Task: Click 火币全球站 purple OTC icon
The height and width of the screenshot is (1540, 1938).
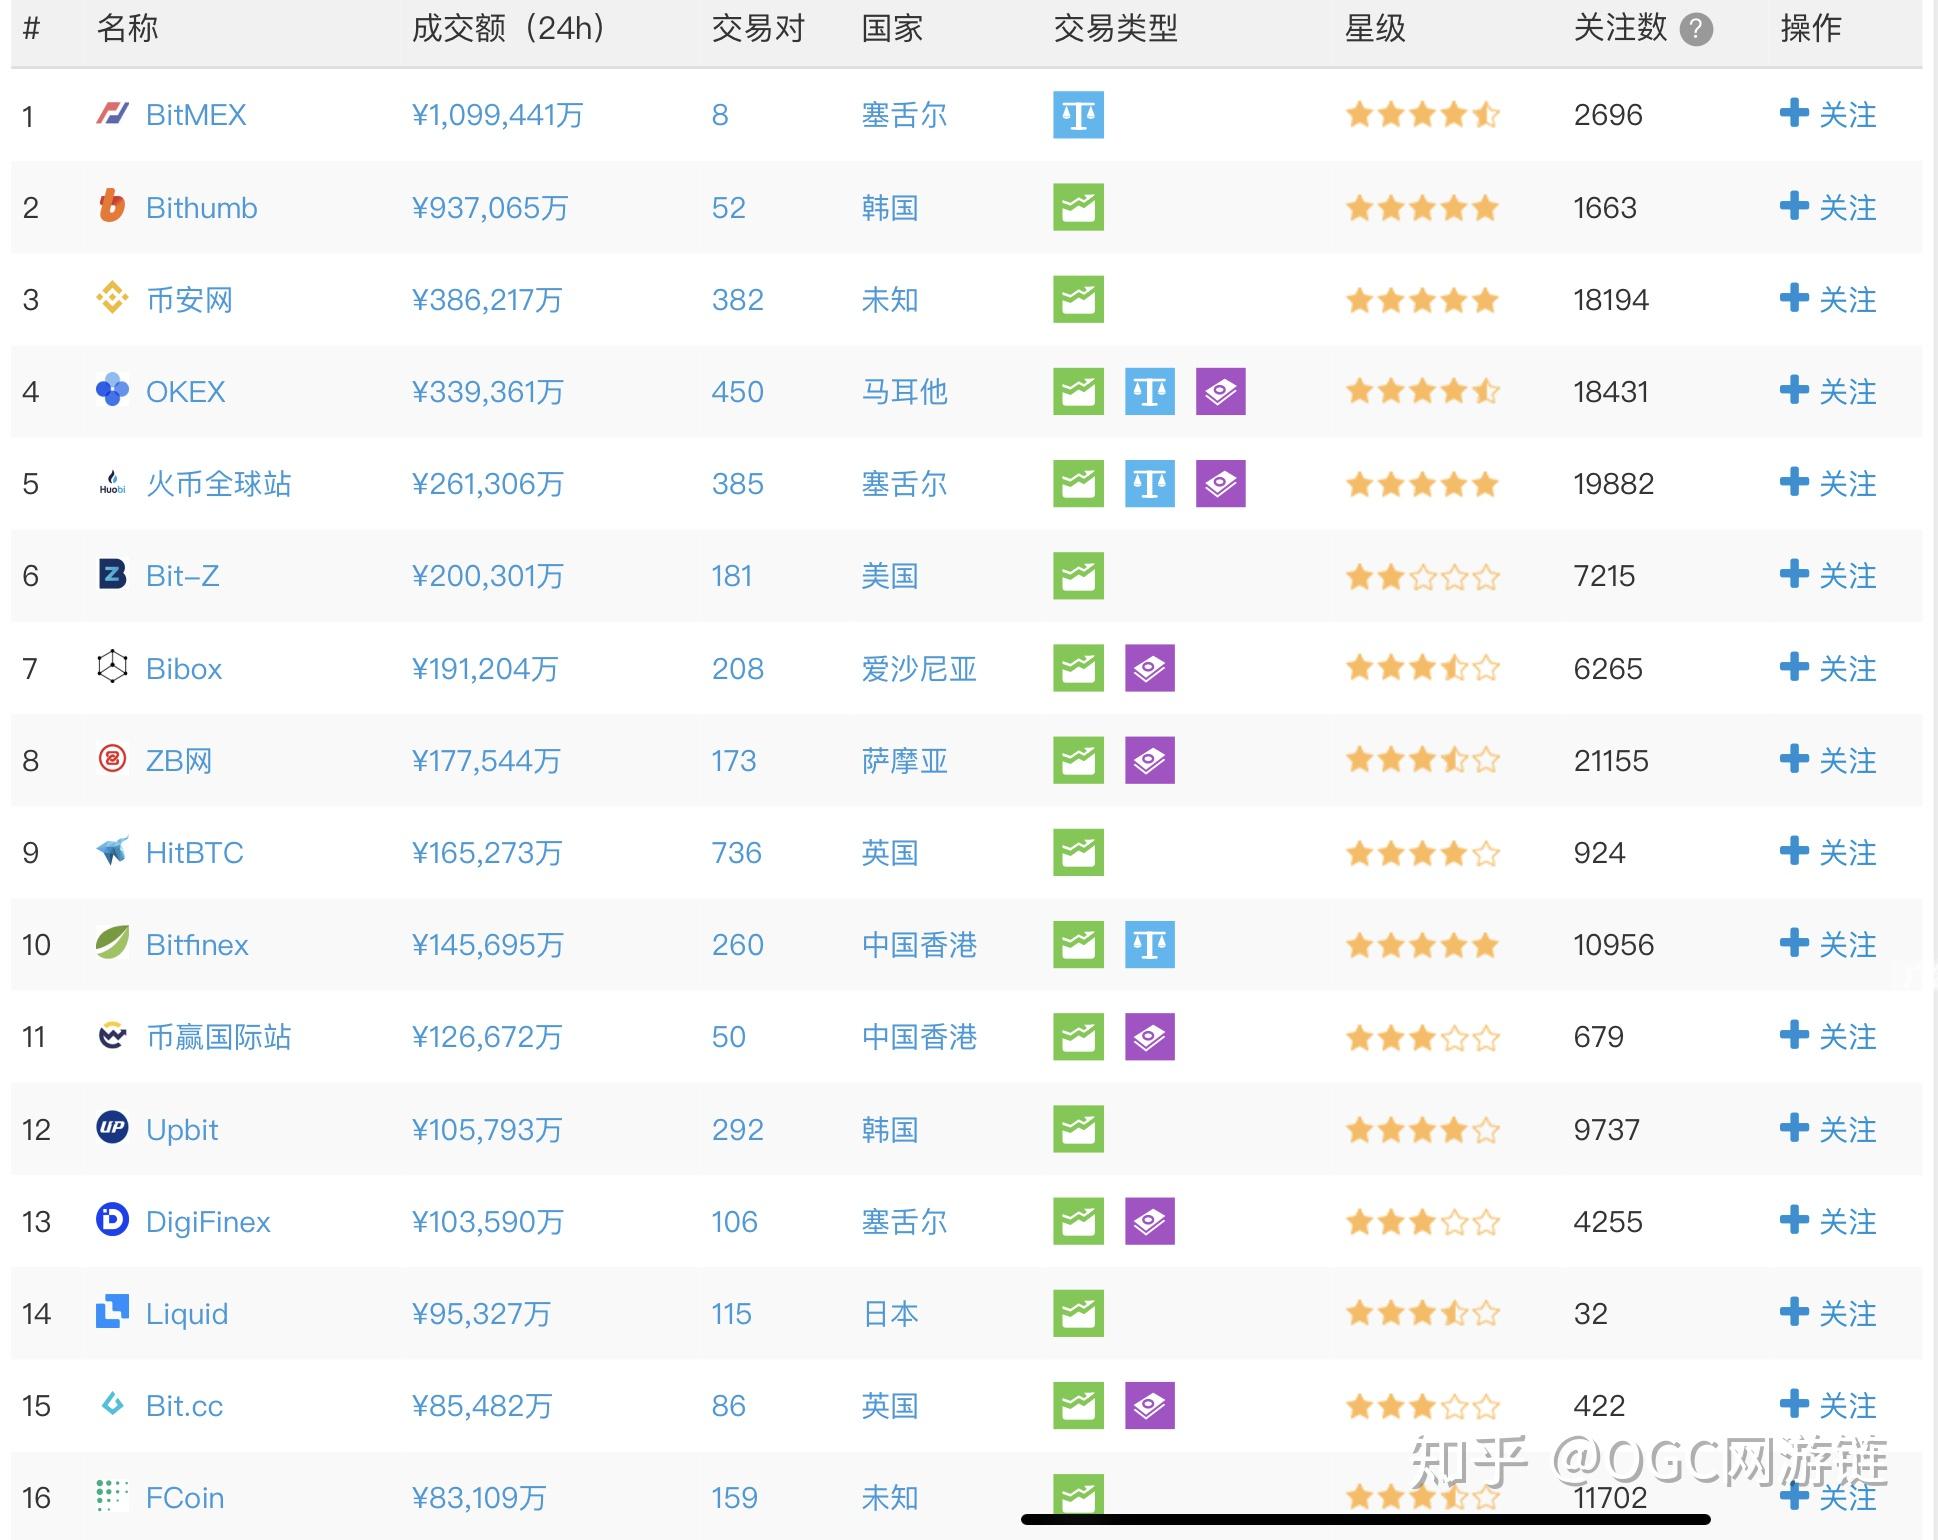Action: click(1220, 484)
